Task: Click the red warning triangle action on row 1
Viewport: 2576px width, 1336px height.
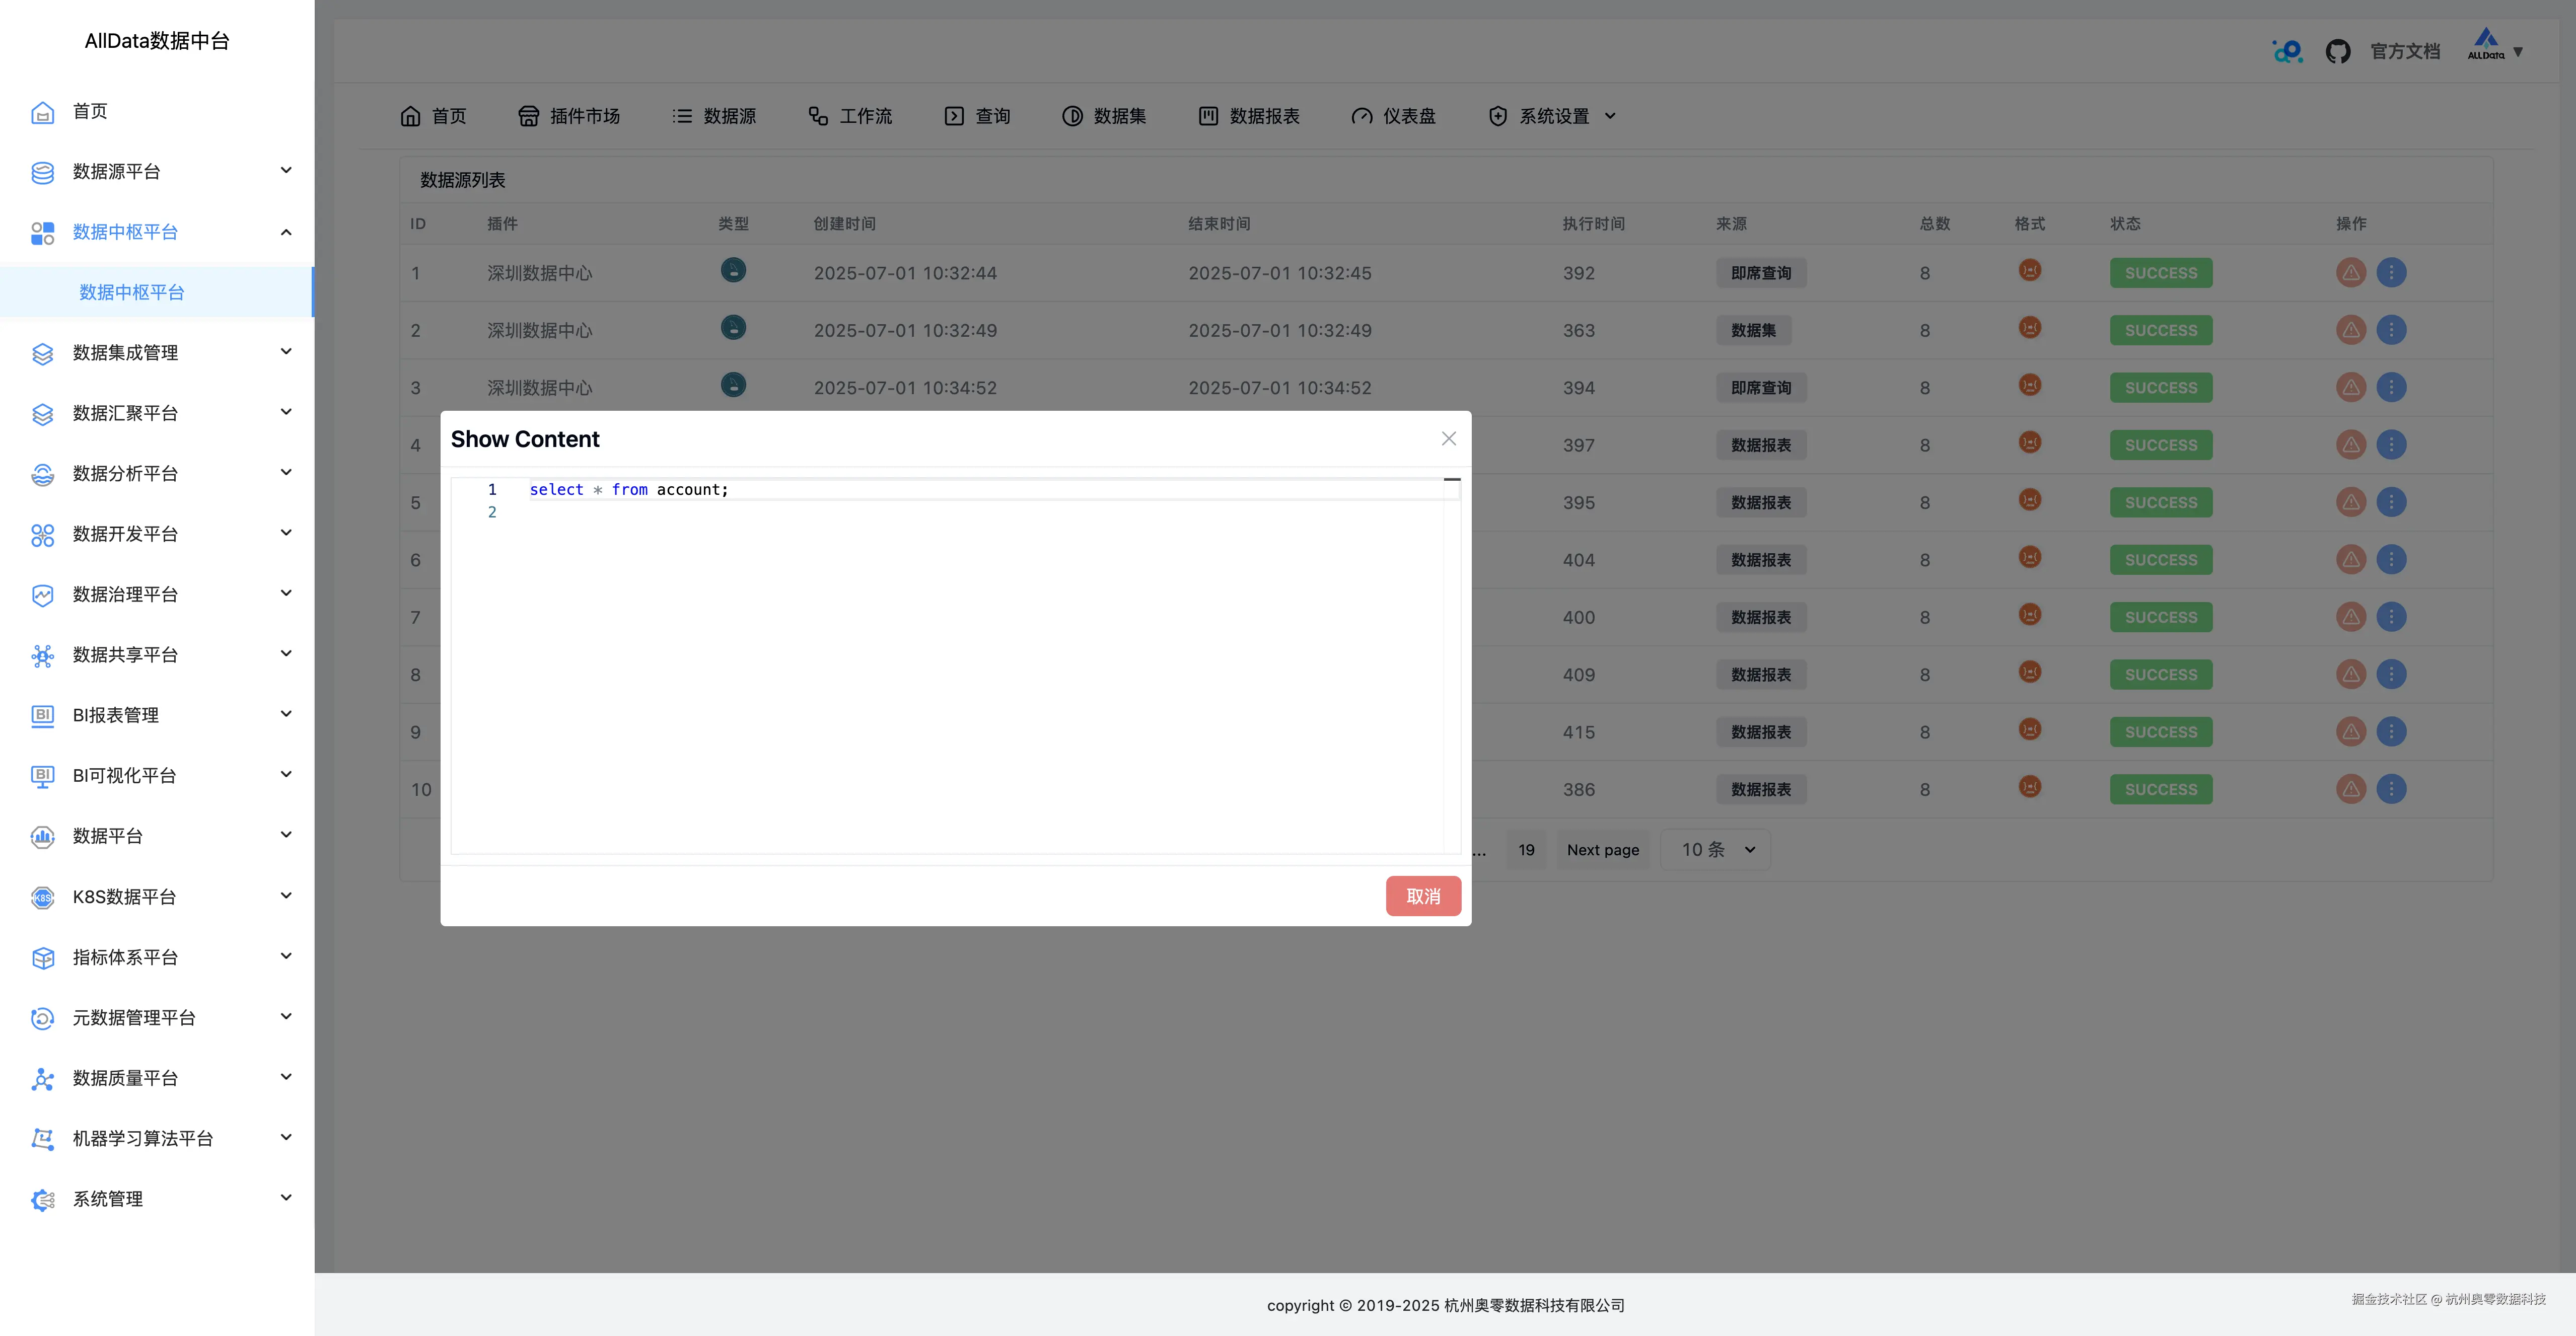Action: click(2351, 272)
